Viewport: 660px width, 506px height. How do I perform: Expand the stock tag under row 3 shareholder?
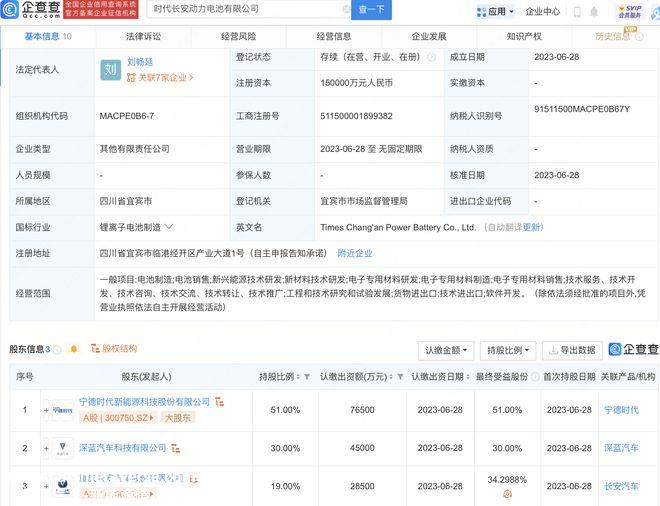coord(118,493)
